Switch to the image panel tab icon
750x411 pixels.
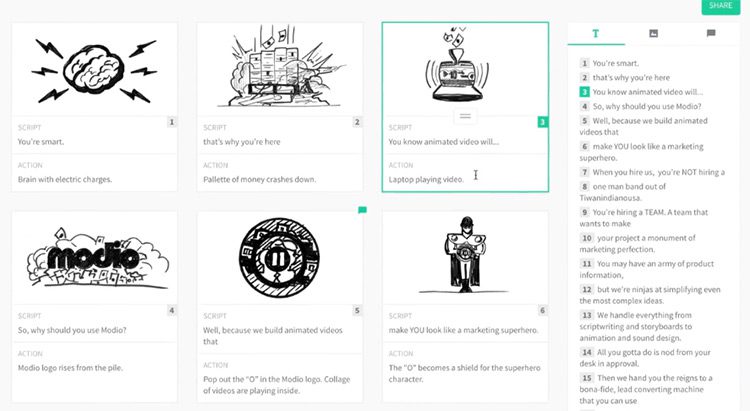pos(653,33)
